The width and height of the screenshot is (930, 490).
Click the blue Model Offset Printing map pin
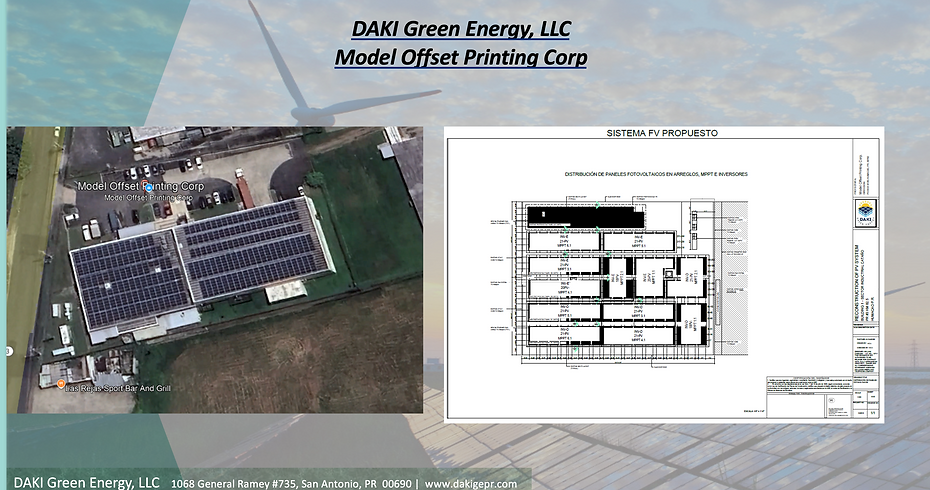148,187
